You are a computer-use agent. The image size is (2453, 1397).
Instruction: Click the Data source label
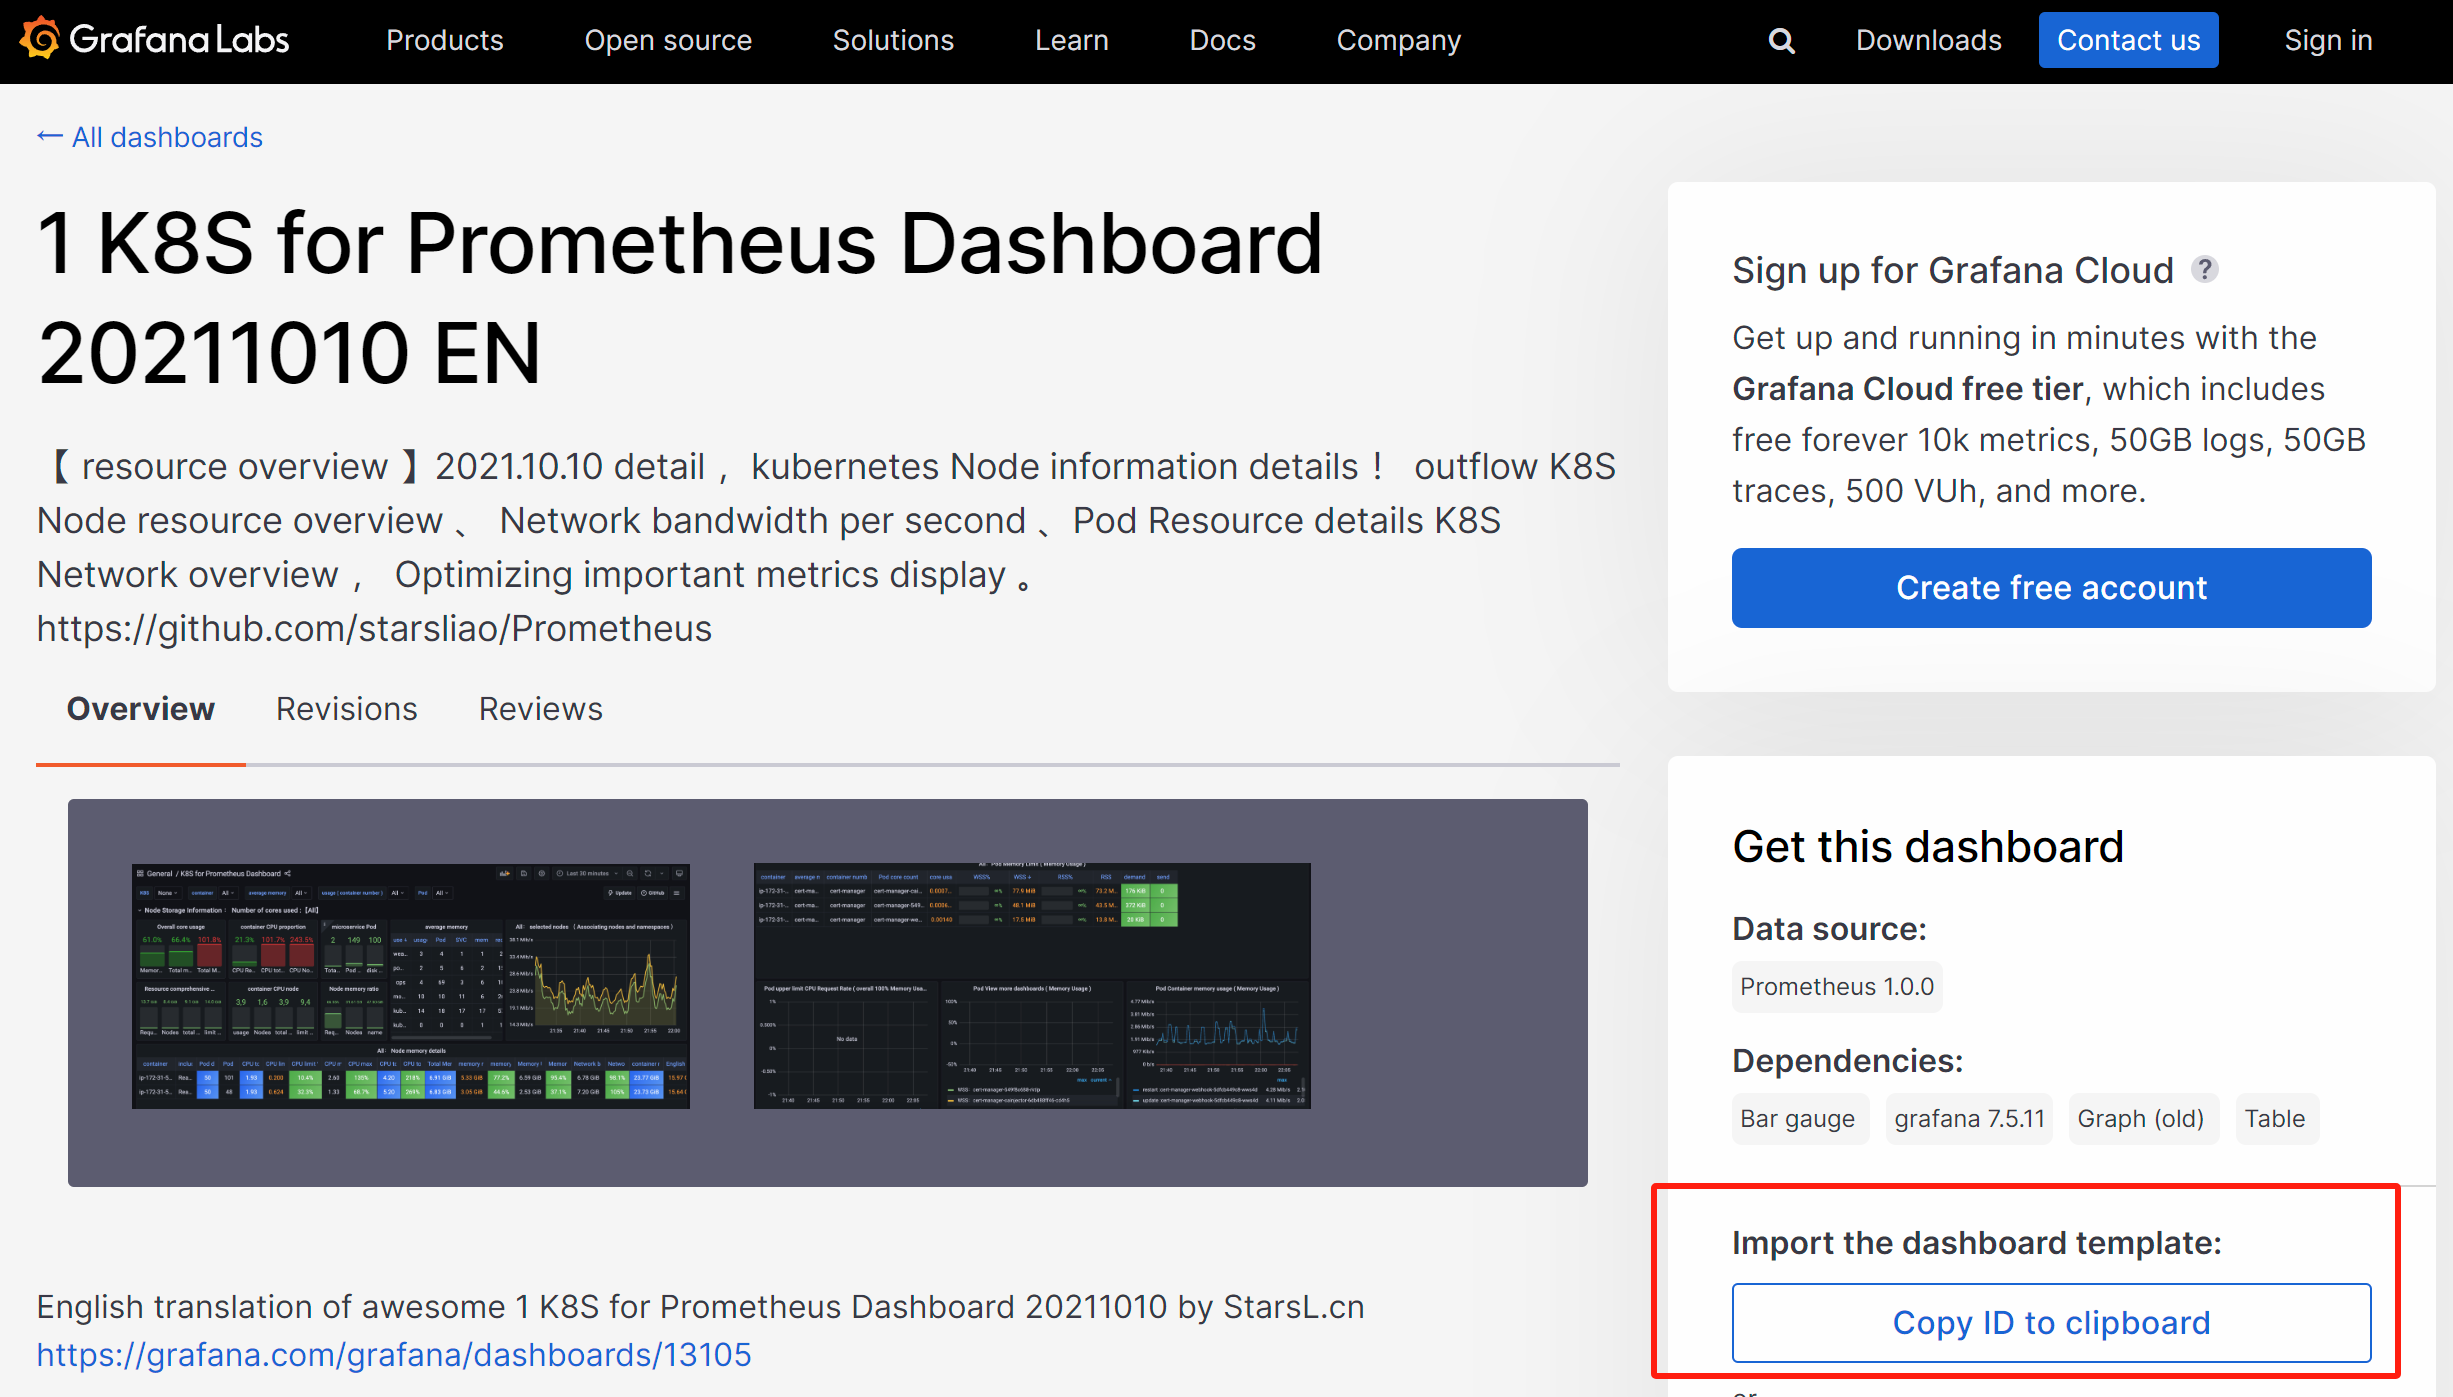[x=1829, y=928]
